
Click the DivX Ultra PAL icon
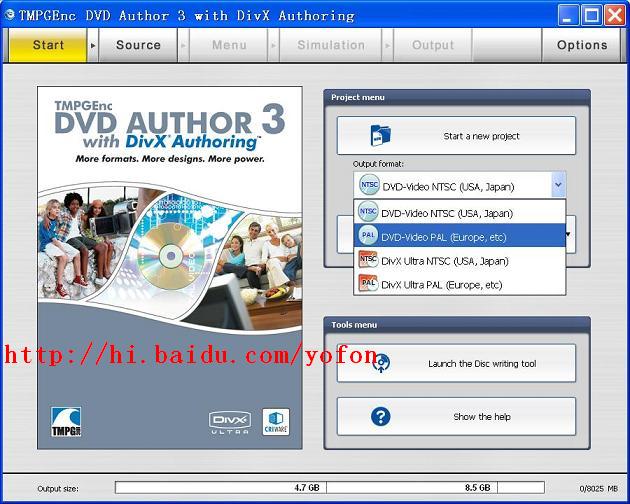pos(368,284)
